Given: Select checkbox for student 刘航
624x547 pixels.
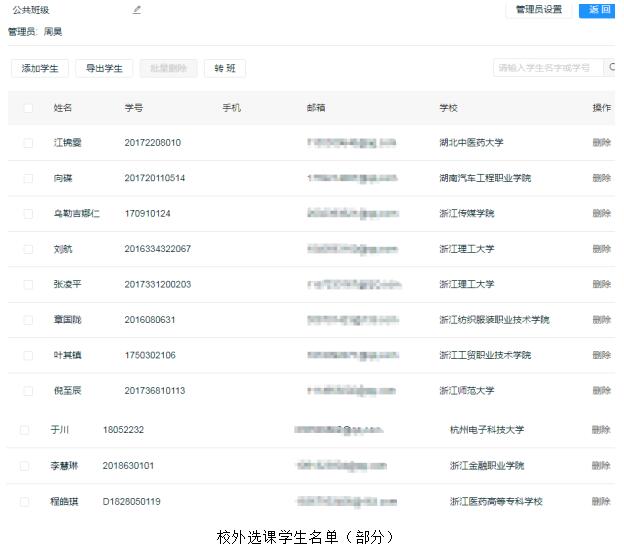Looking at the screenshot, I should (x=28, y=249).
